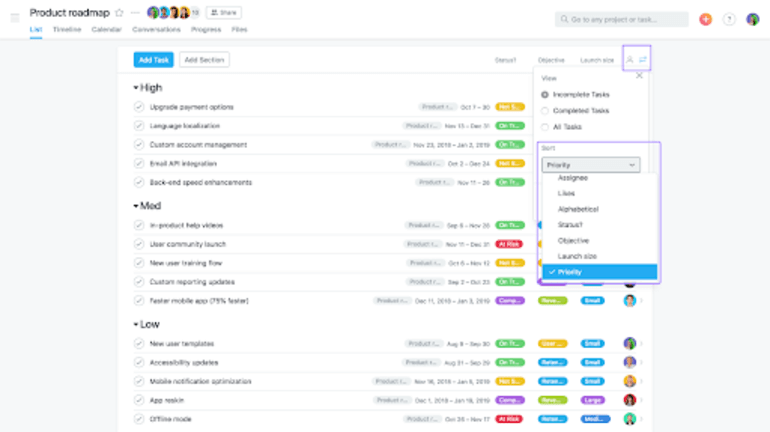Click the Add Section button
The width and height of the screenshot is (770, 432).
point(204,60)
